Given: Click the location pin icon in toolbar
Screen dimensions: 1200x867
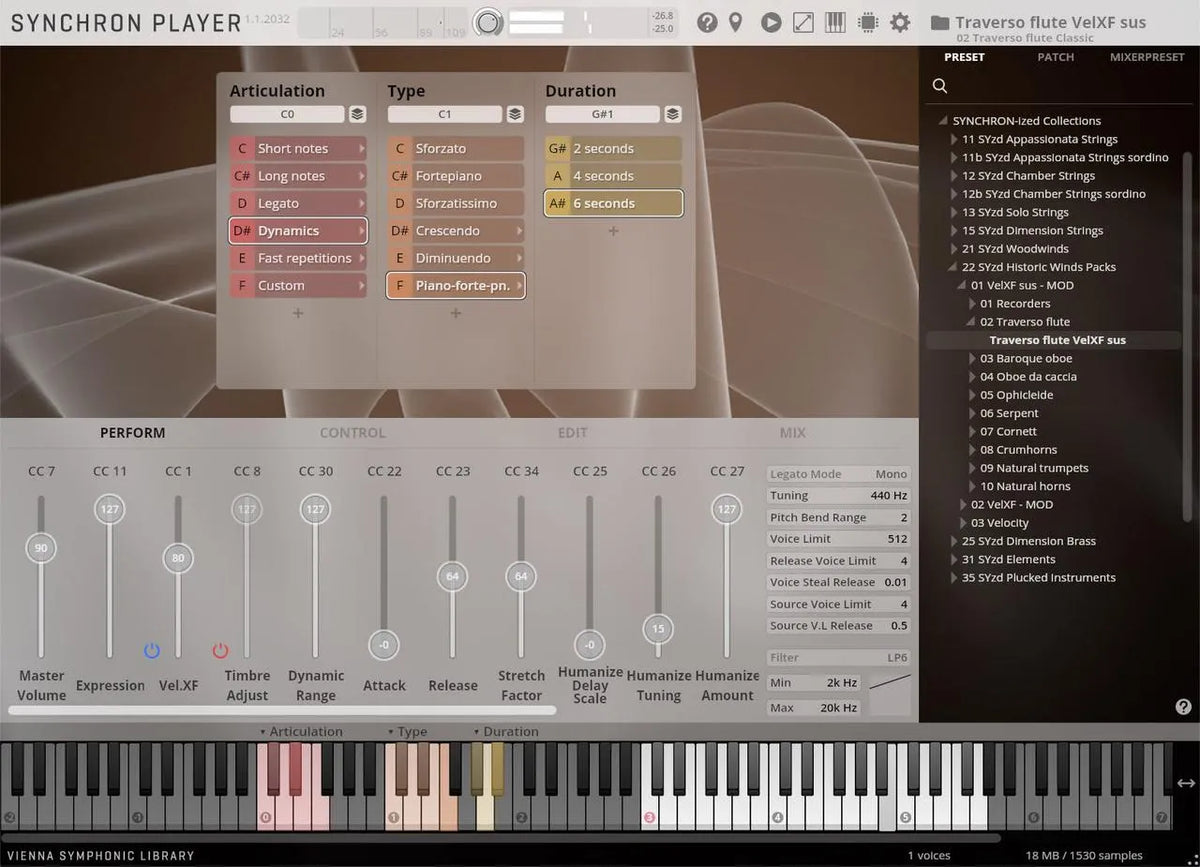Looking at the screenshot, I should 736,22.
